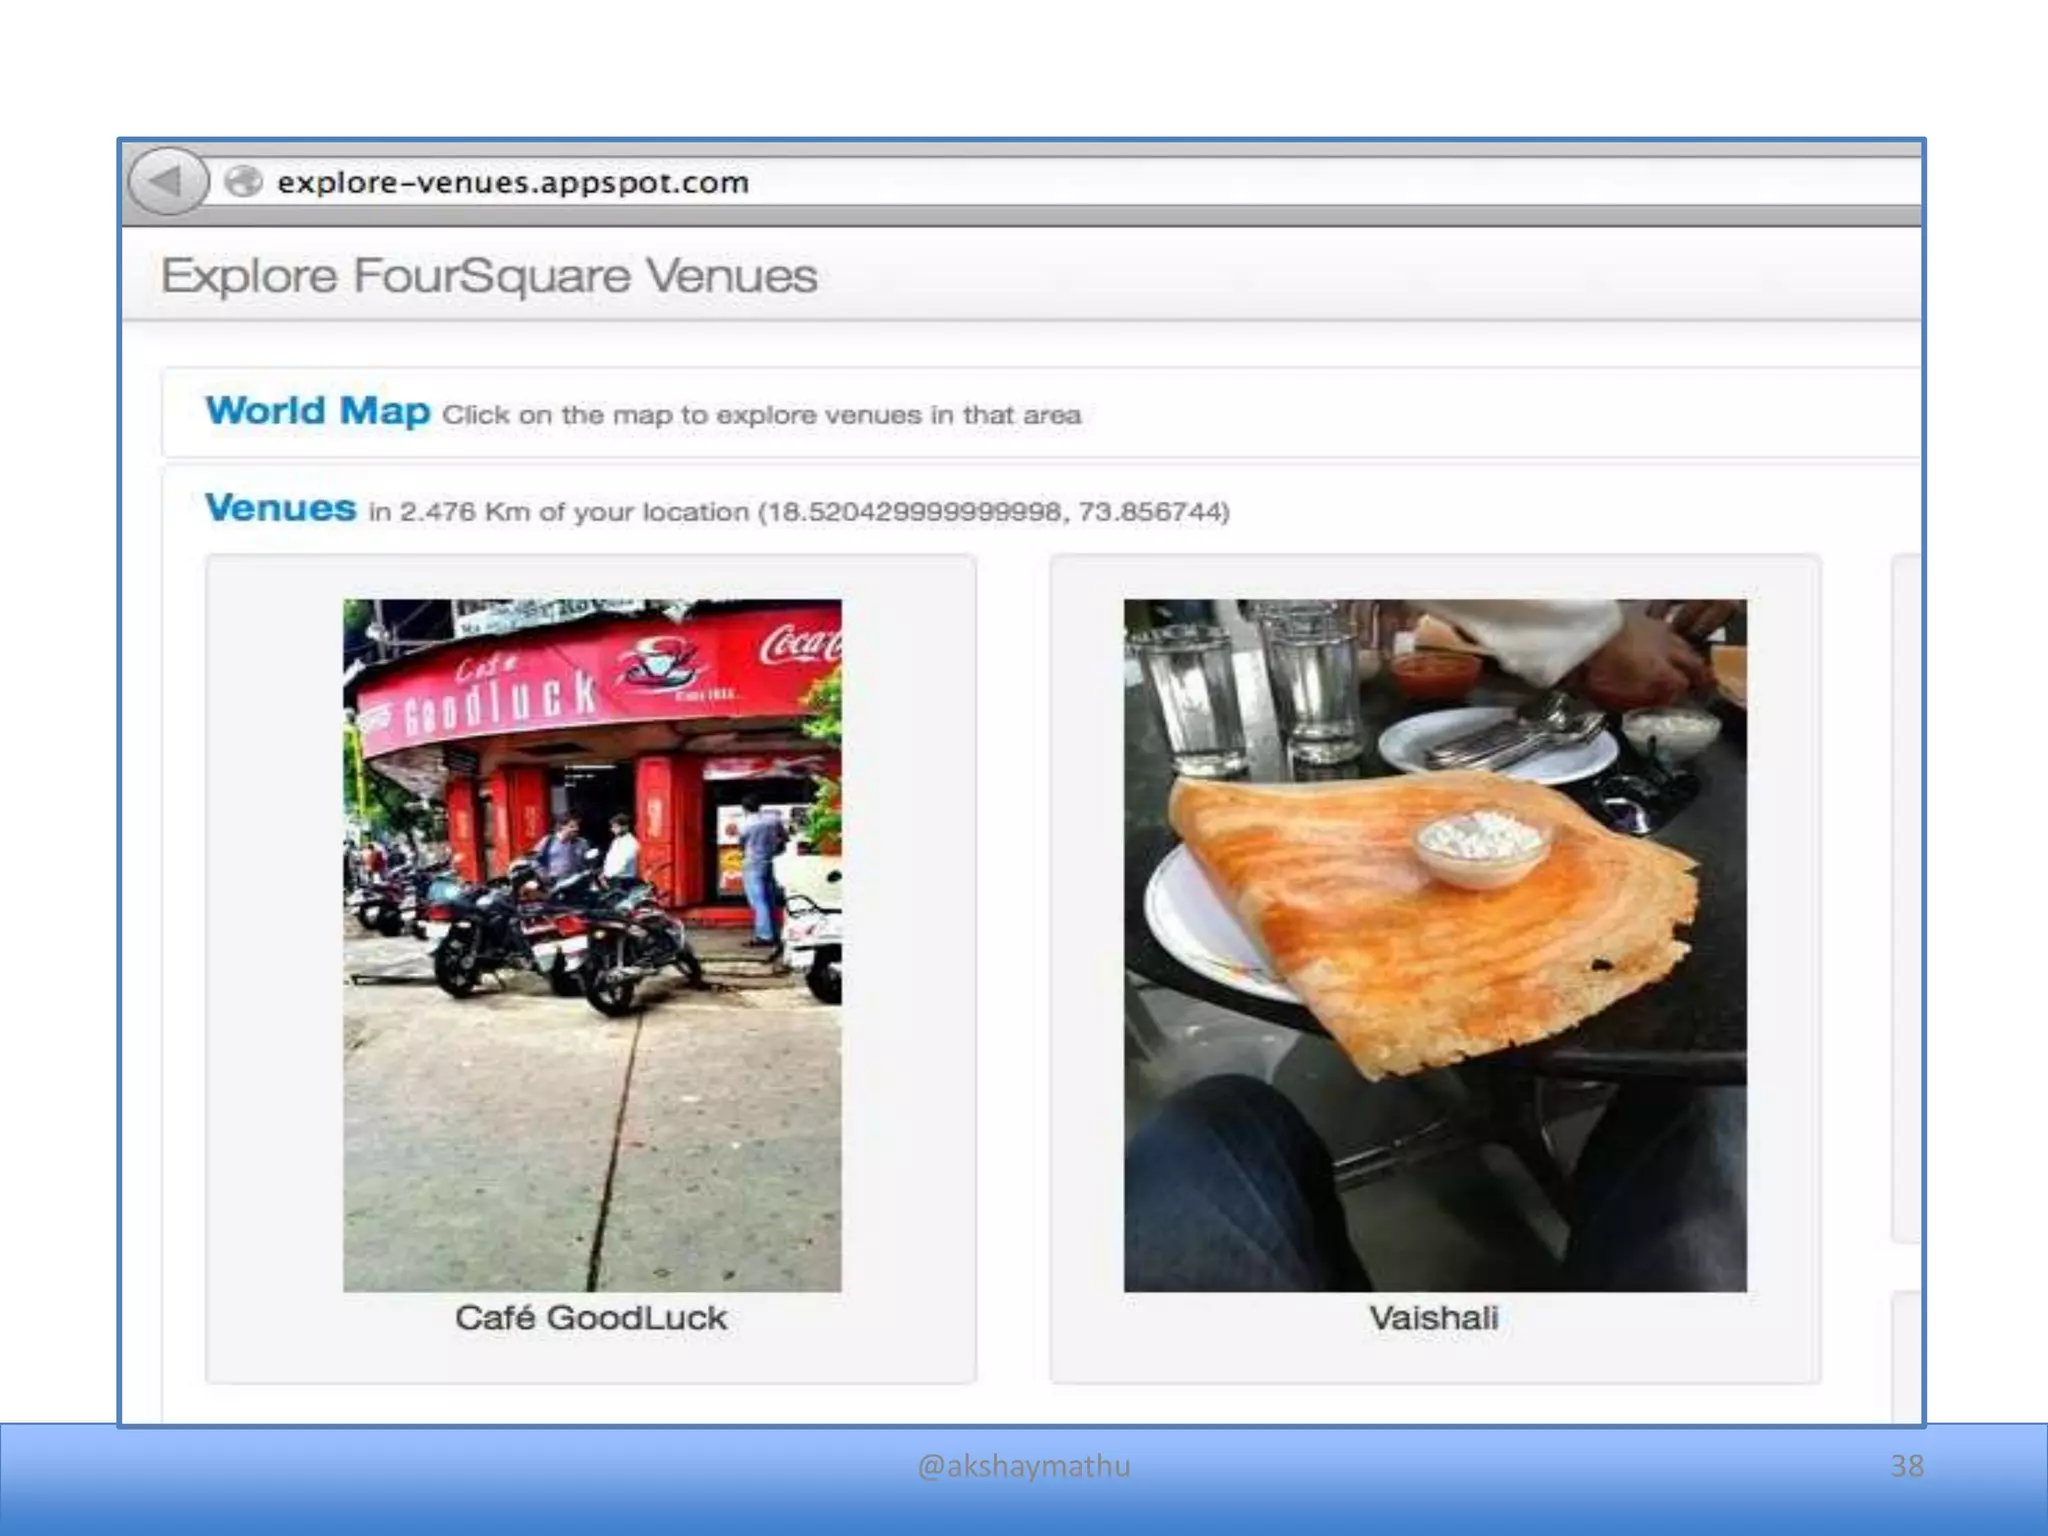Expand the World Map section heading
The height and width of the screenshot is (1536, 2048).
pos(318,411)
